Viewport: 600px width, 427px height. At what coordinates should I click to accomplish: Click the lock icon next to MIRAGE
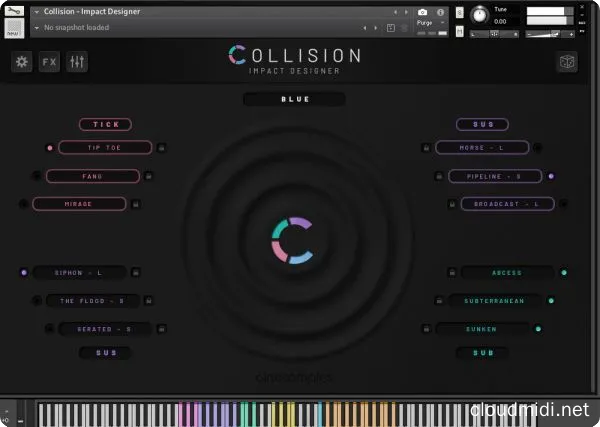coord(135,204)
